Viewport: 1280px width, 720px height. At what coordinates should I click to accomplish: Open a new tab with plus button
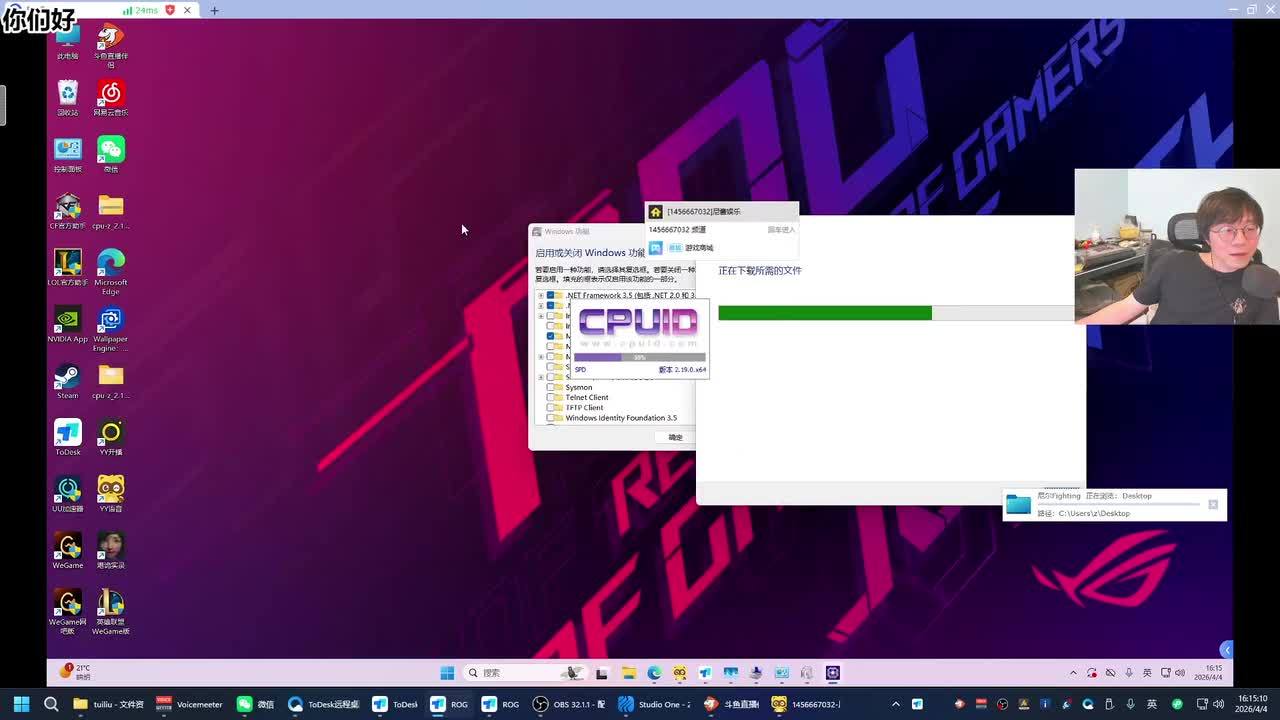point(214,10)
